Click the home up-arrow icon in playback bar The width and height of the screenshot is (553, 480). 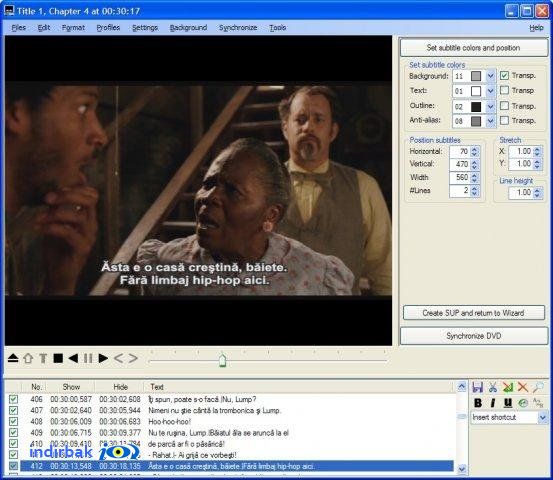click(28, 358)
